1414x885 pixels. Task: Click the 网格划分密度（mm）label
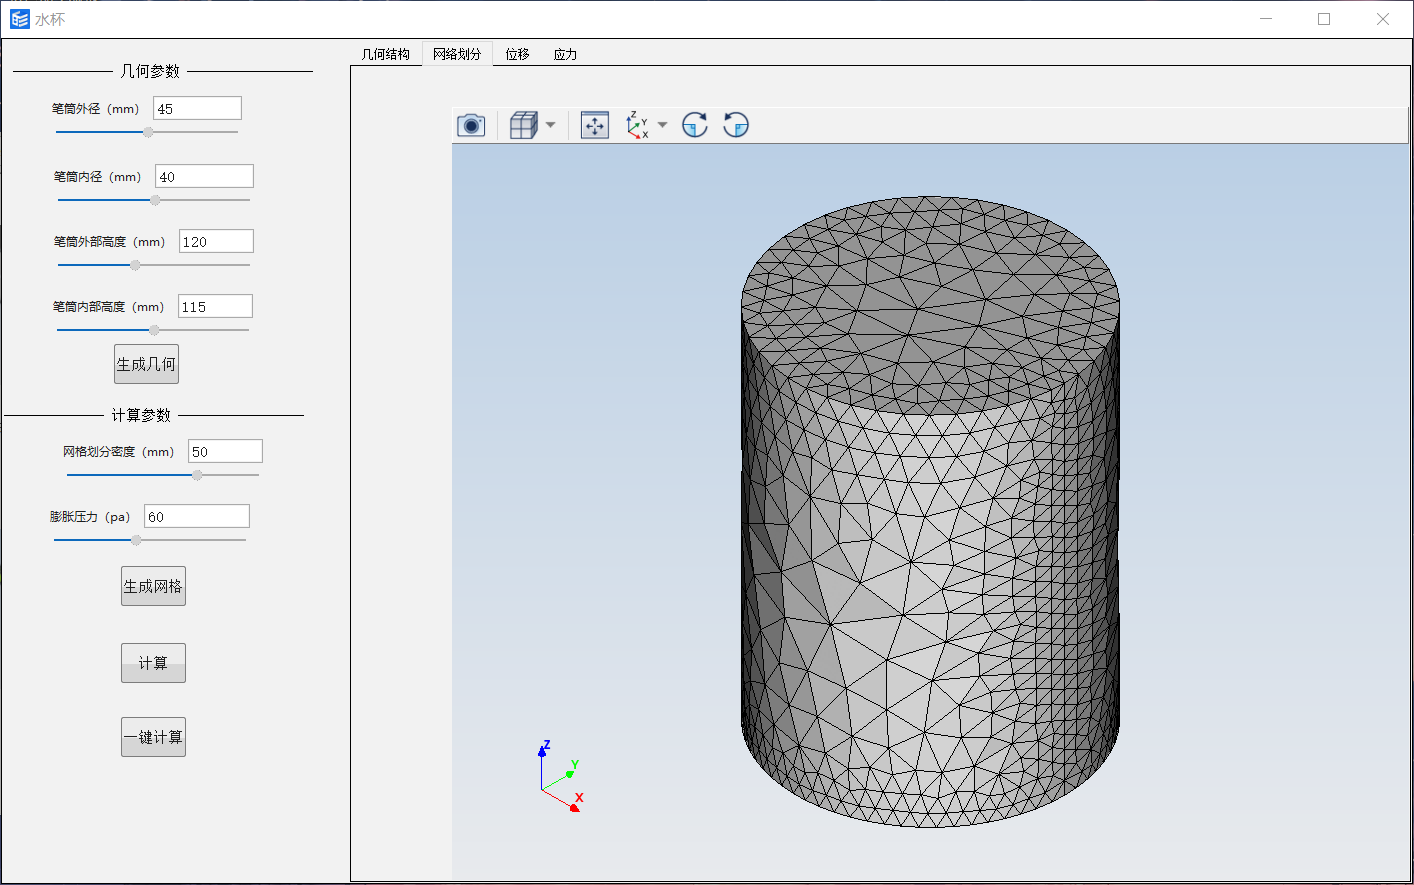point(118,451)
